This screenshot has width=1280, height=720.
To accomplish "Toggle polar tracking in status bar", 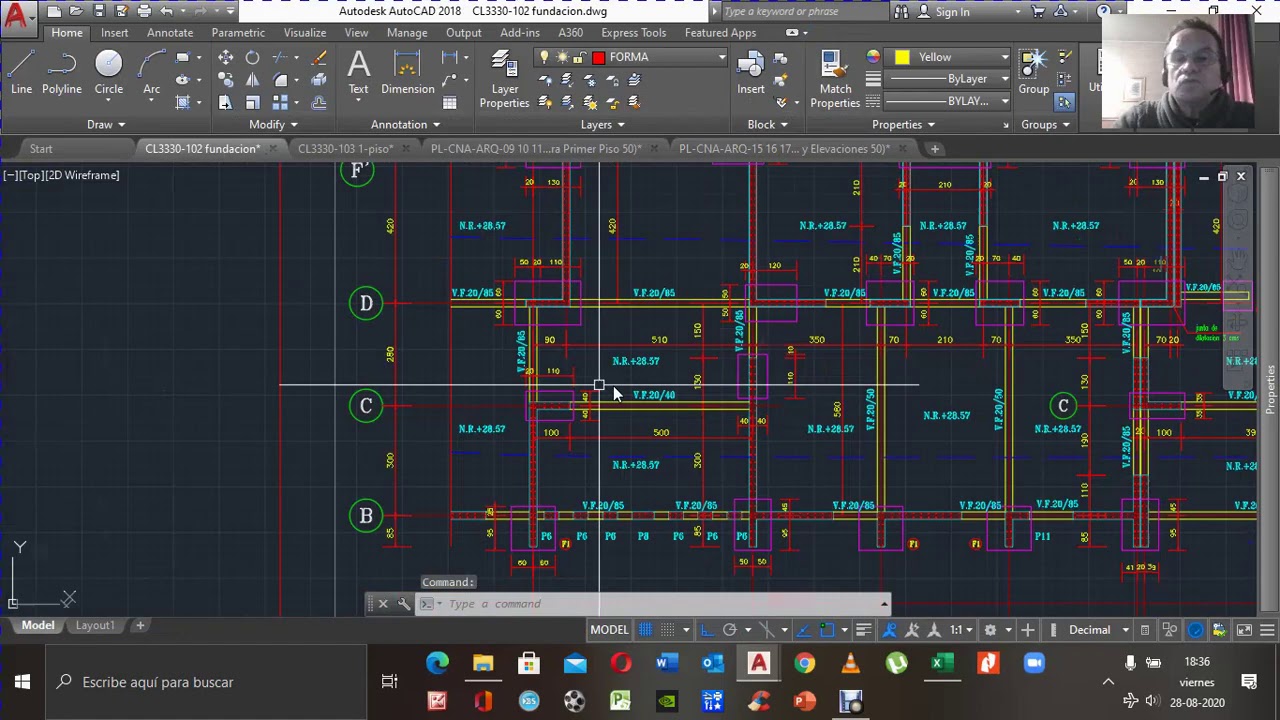I will (x=730, y=630).
